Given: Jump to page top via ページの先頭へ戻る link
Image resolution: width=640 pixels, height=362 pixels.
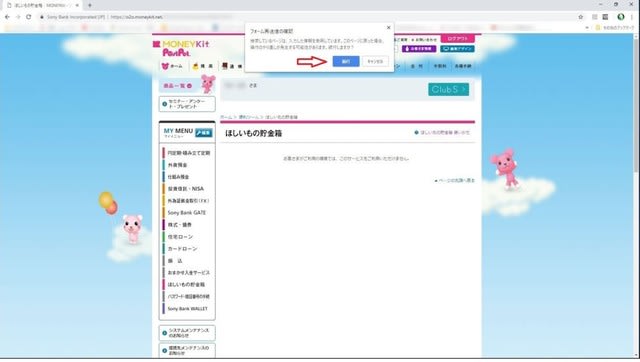Looking at the screenshot, I should click(x=455, y=180).
